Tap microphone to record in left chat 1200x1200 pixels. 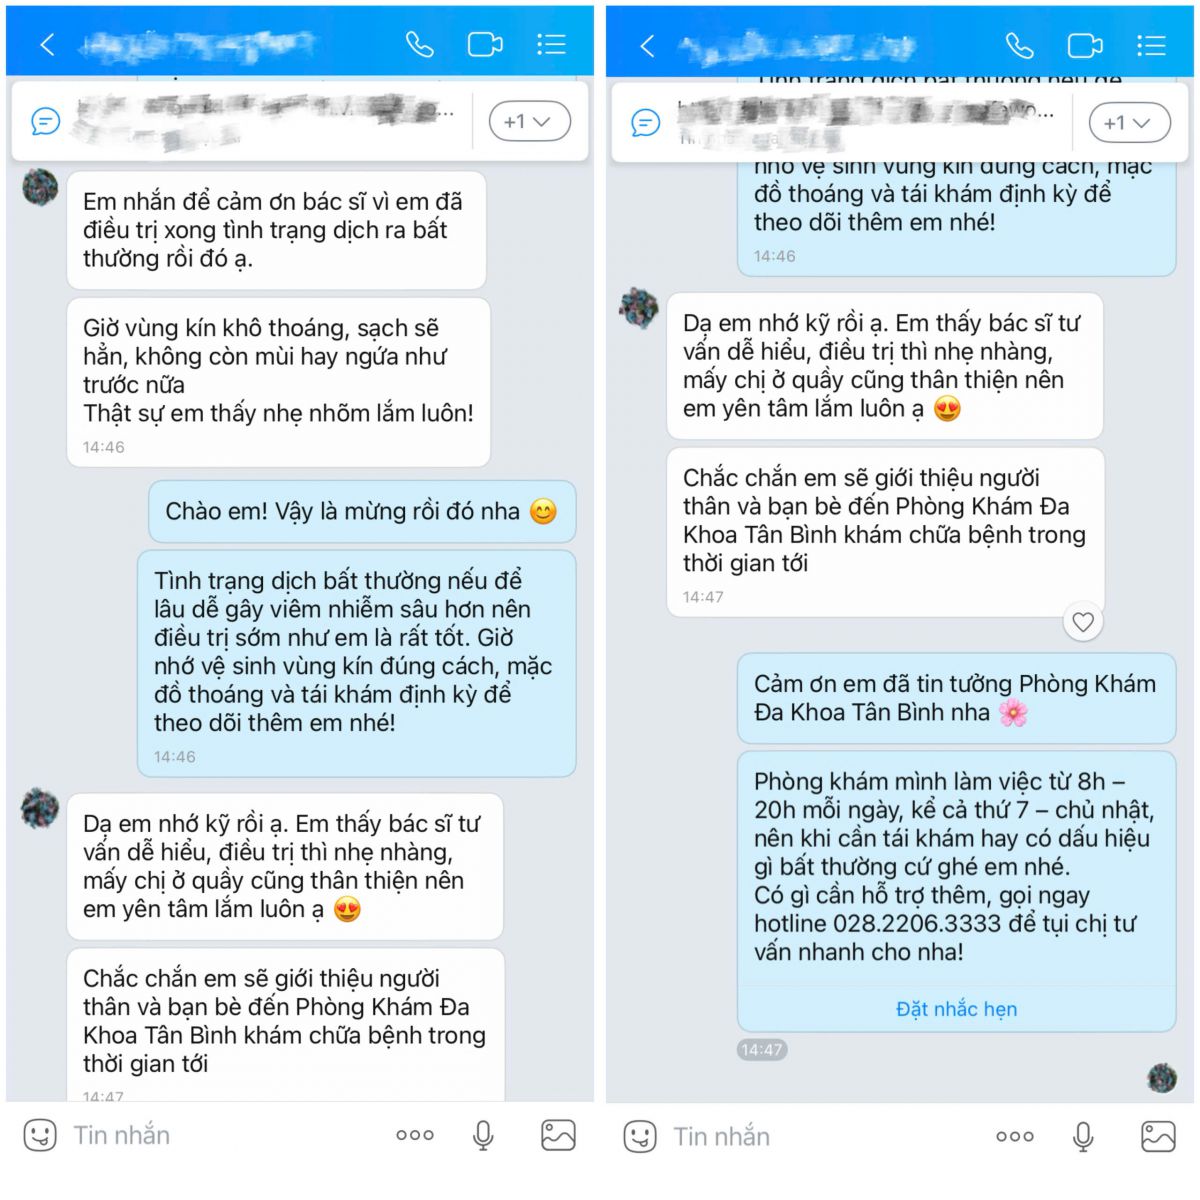click(x=483, y=1135)
